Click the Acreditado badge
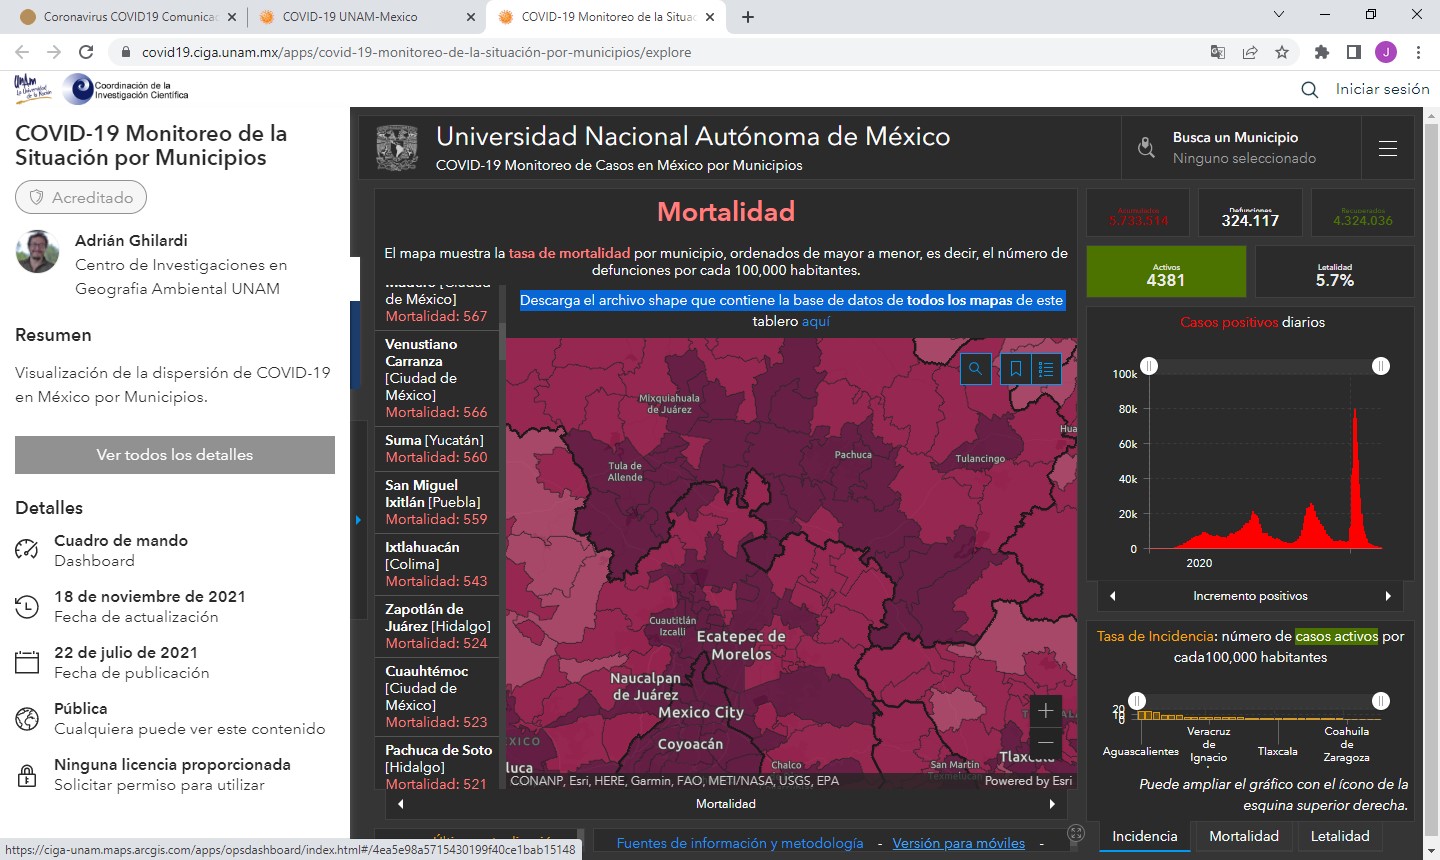1440x860 pixels. 81,197
